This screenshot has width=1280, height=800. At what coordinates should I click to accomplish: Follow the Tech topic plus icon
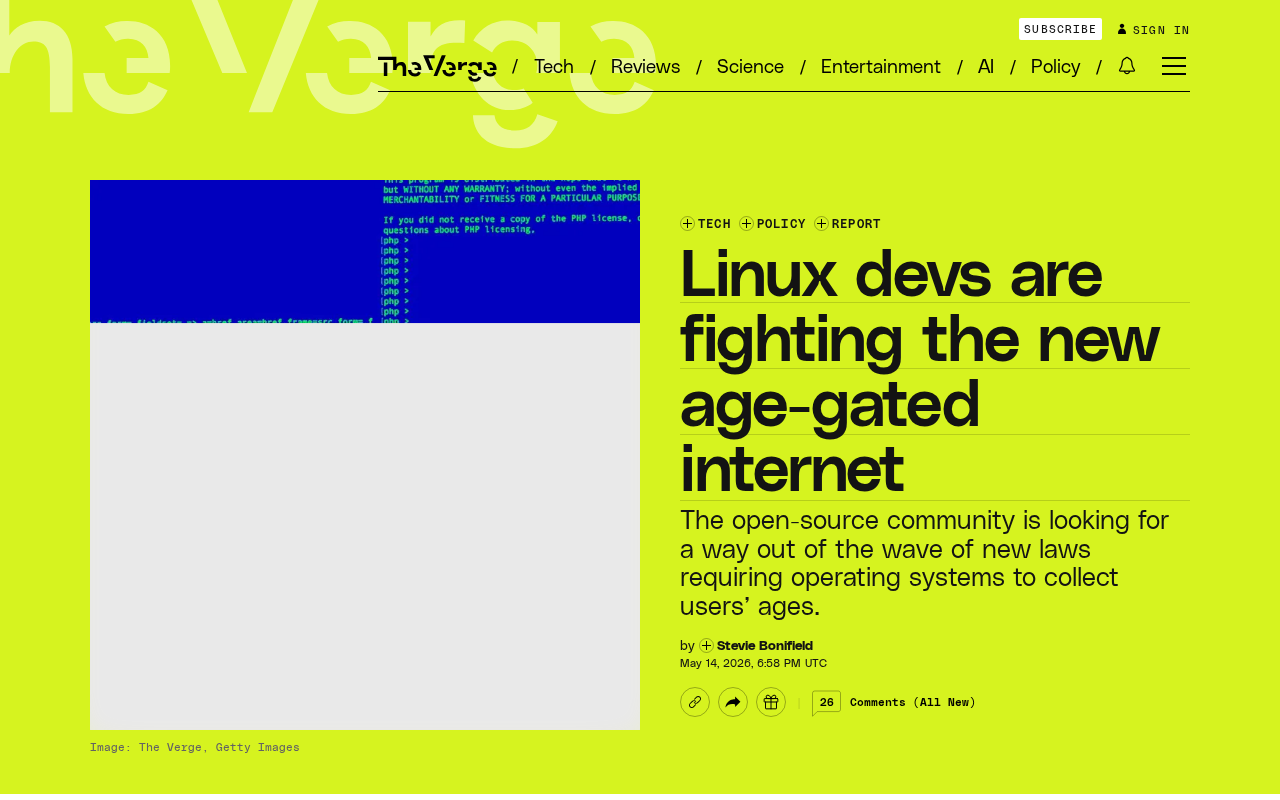687,224
